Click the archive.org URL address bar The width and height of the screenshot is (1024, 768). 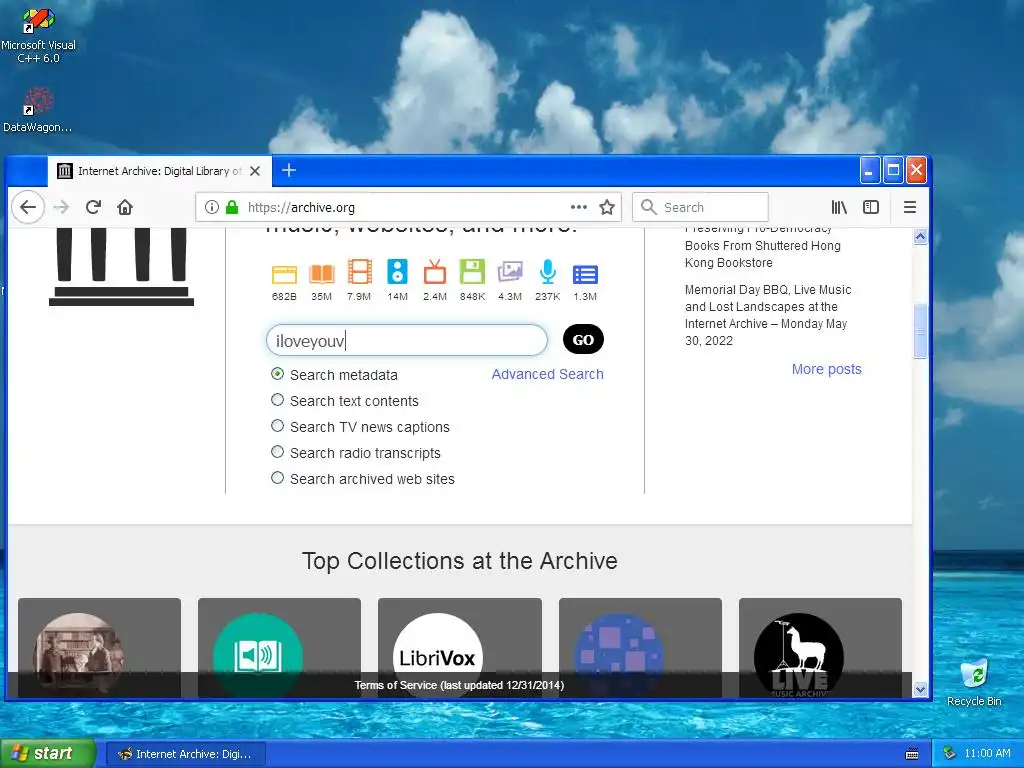click(x=408, y=207)
